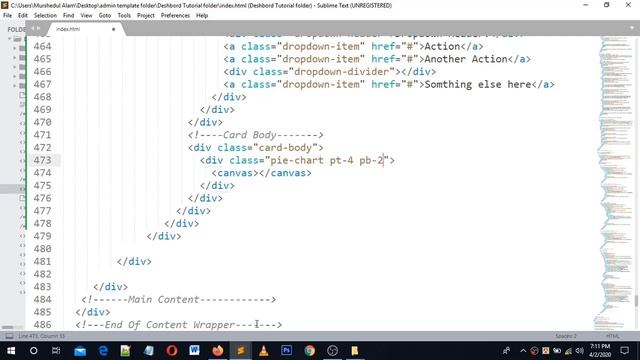
Task: Open the Find menu
Action: (69, 16)
